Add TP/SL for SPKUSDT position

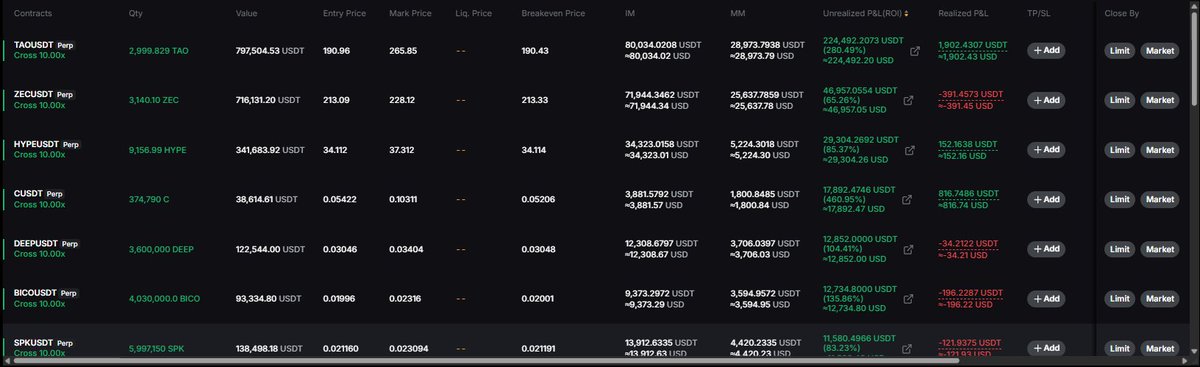[x=1046, y=348]
